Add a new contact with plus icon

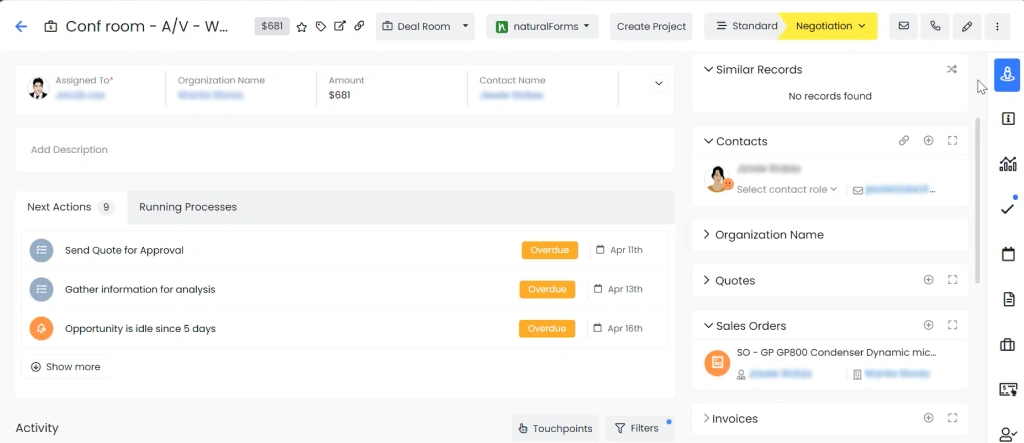[x=928, y=140]
